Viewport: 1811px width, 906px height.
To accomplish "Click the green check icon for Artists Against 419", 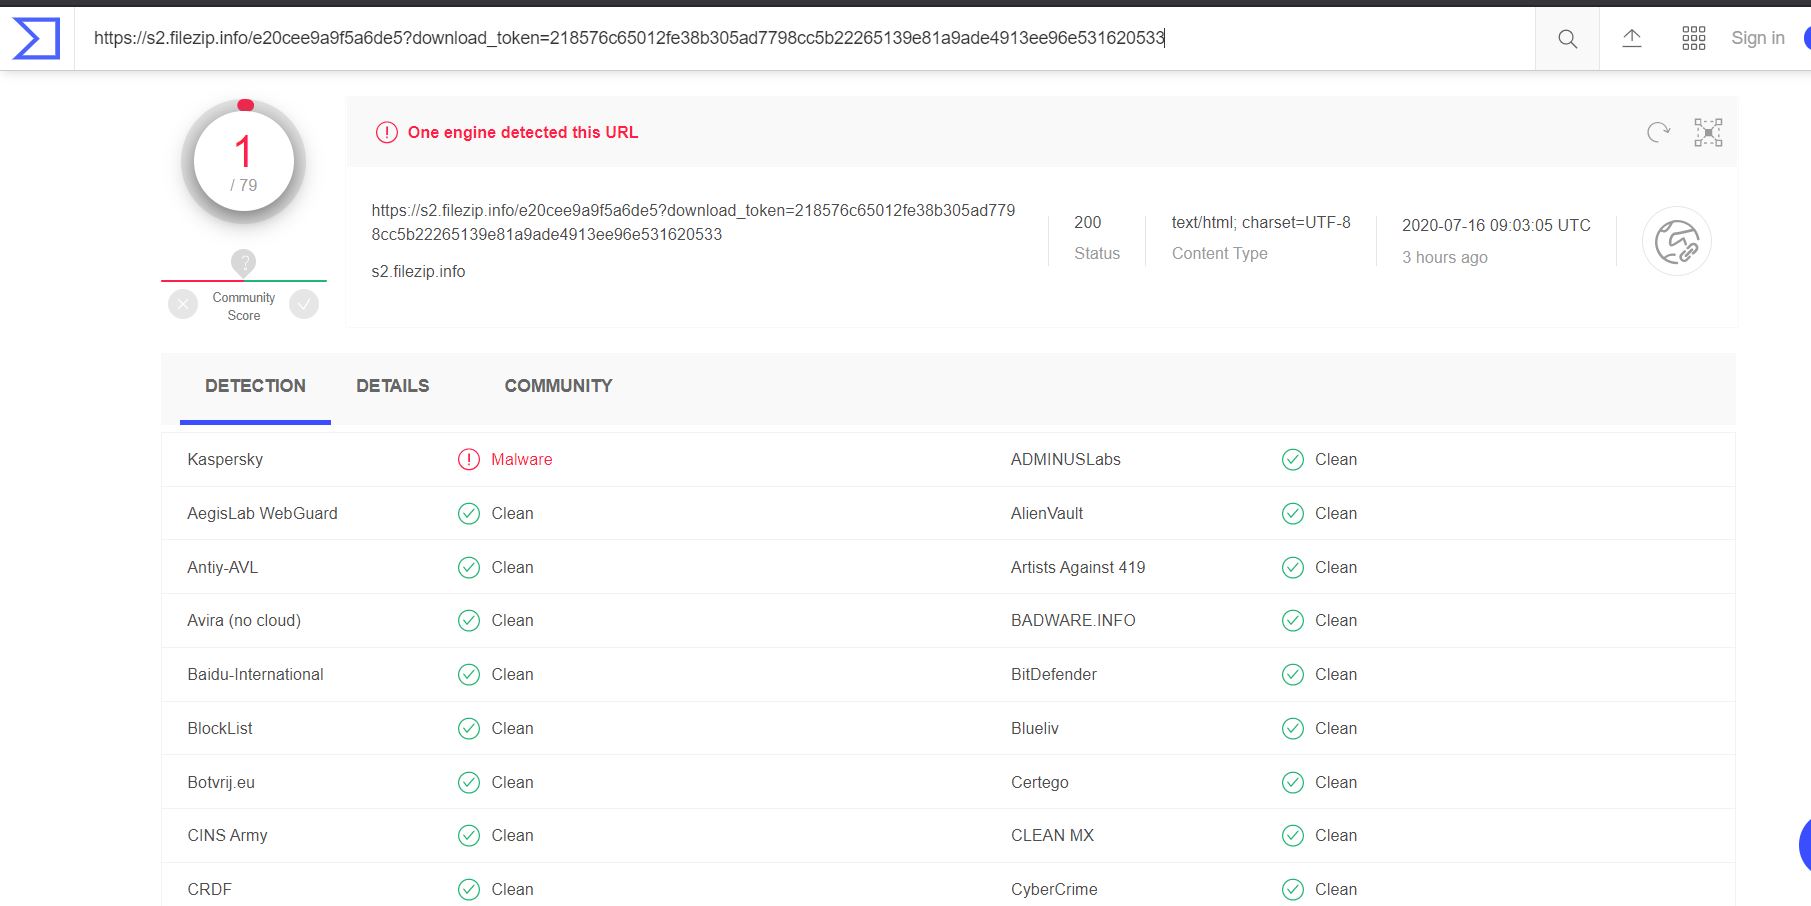I will tap(1293, 567).
